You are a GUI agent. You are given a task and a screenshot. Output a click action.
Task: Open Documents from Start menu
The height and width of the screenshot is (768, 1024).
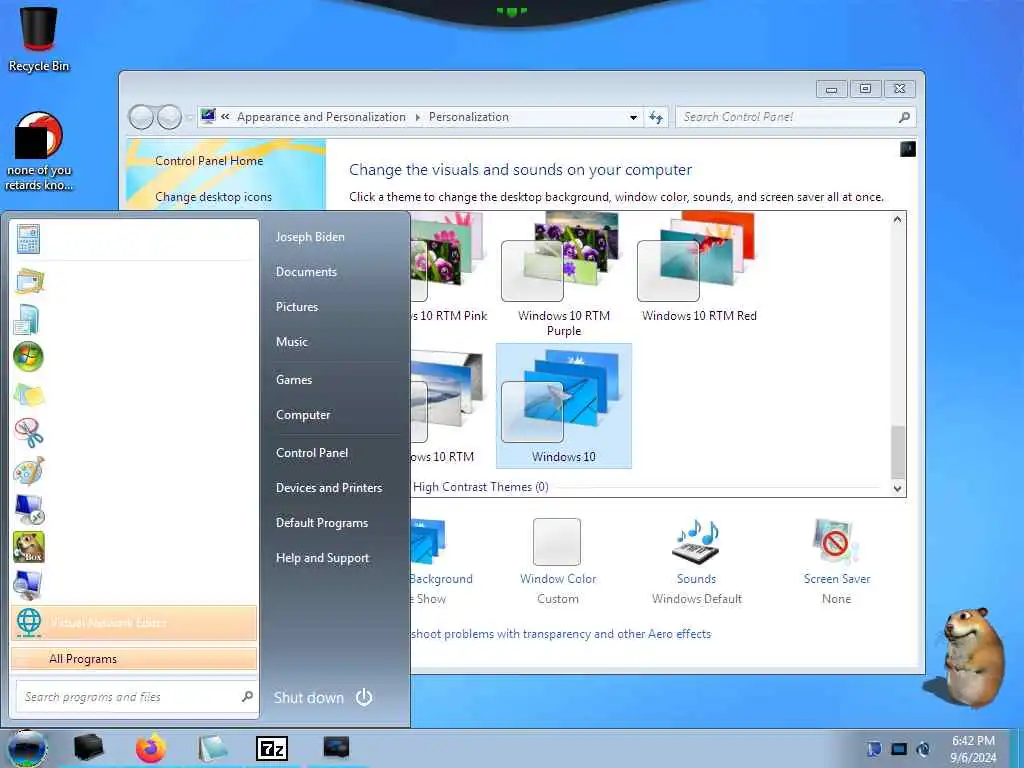[306, 272]
